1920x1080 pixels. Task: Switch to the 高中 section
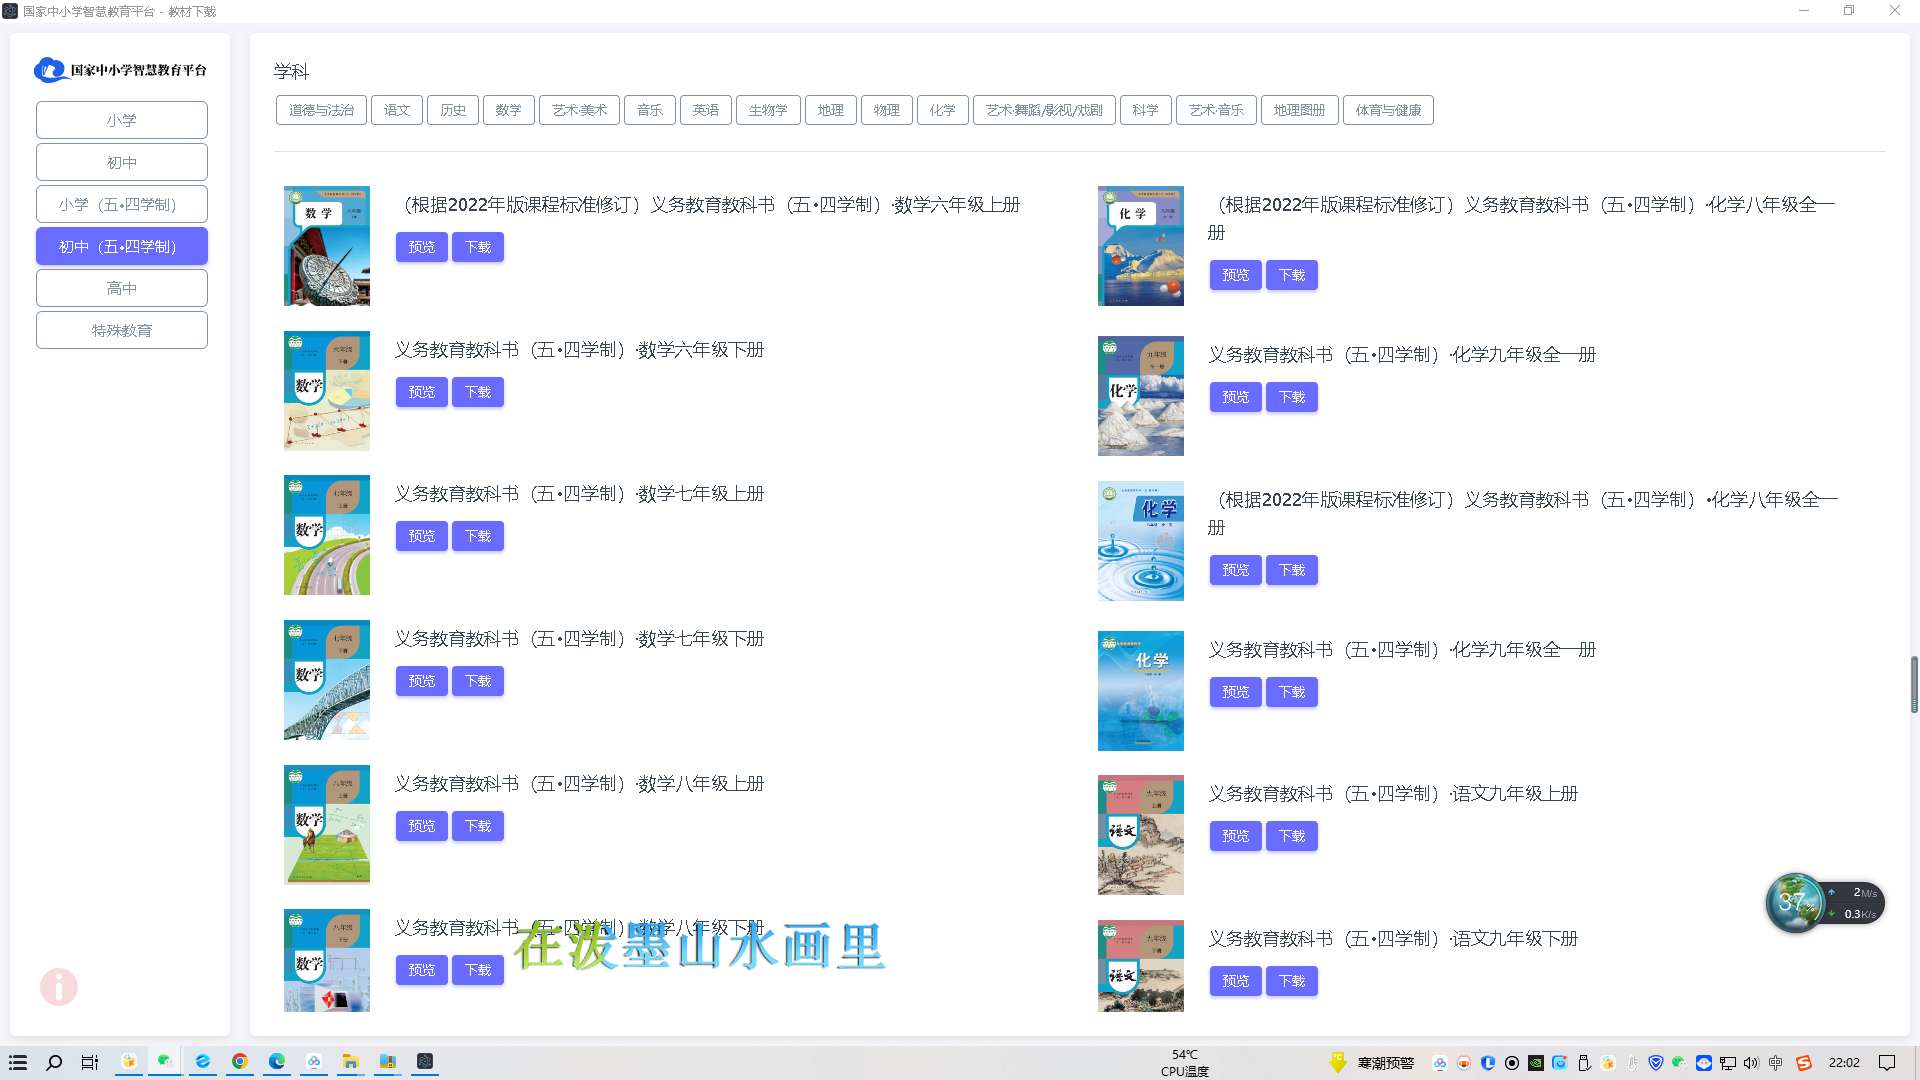point(121,287)
